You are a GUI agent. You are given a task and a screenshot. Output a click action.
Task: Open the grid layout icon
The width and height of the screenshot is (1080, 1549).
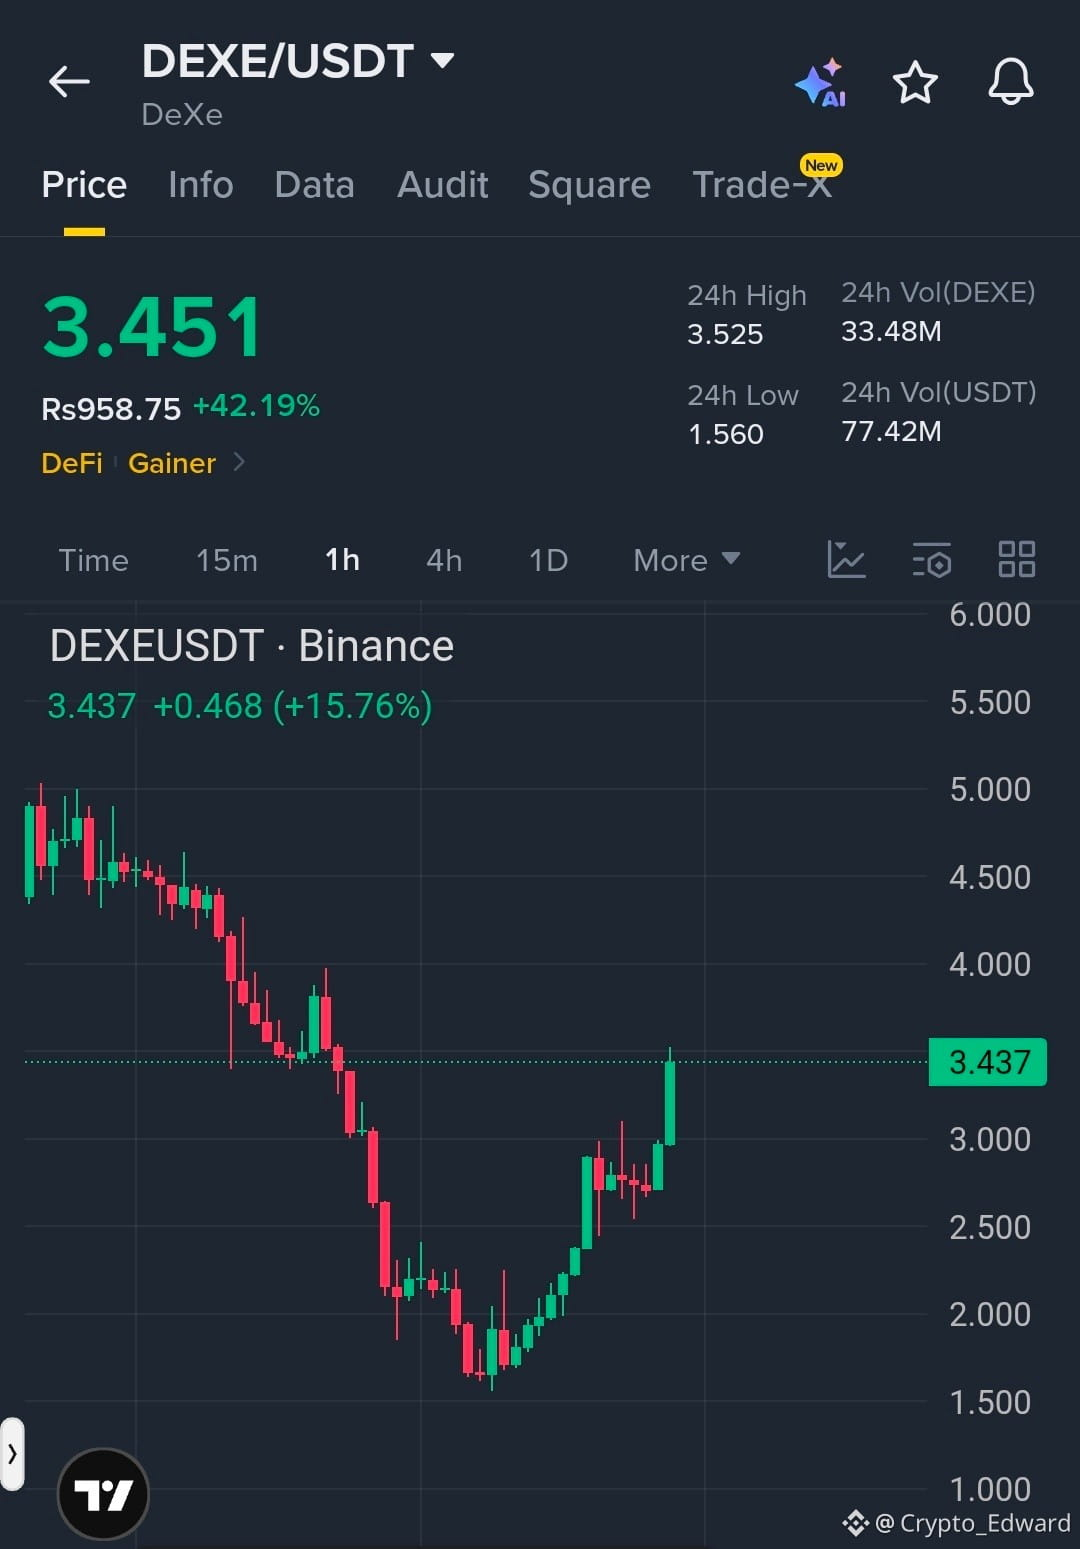[1017, 559]
